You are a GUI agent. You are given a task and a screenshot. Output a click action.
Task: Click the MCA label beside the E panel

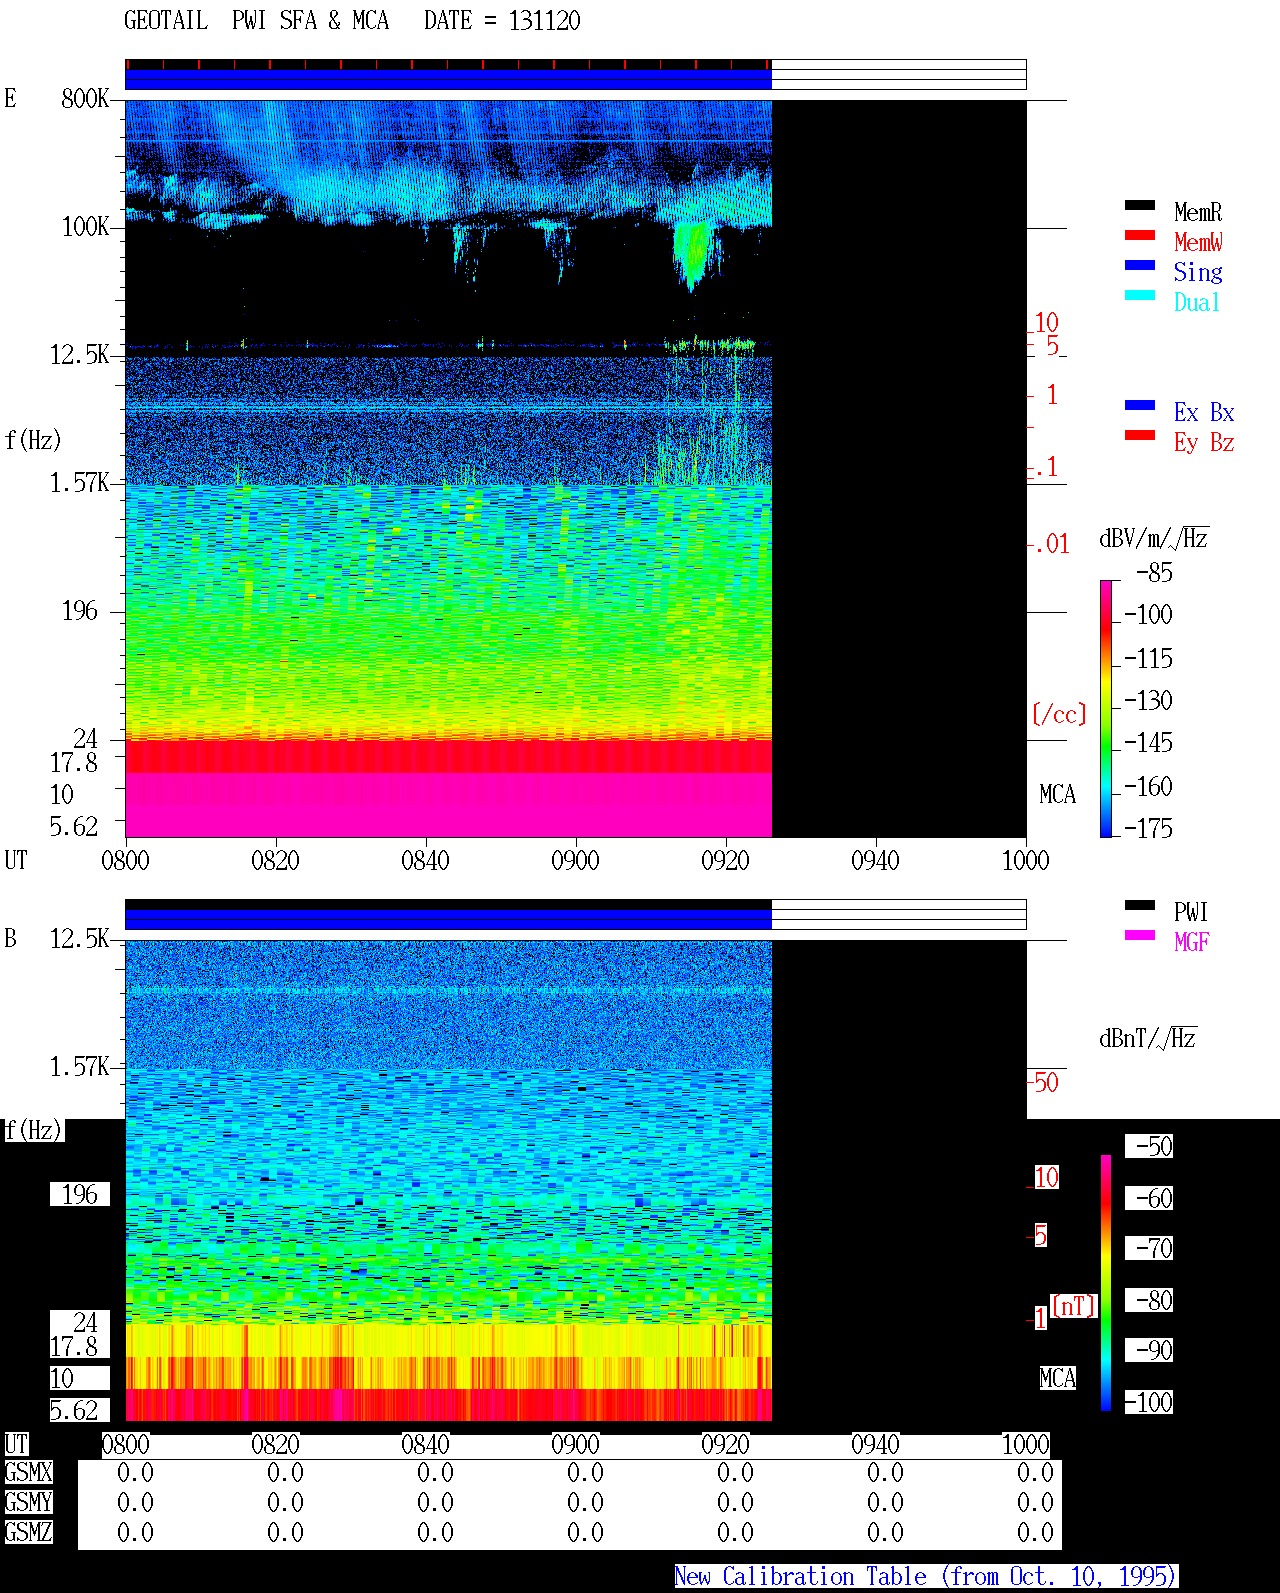[1057, 795]
